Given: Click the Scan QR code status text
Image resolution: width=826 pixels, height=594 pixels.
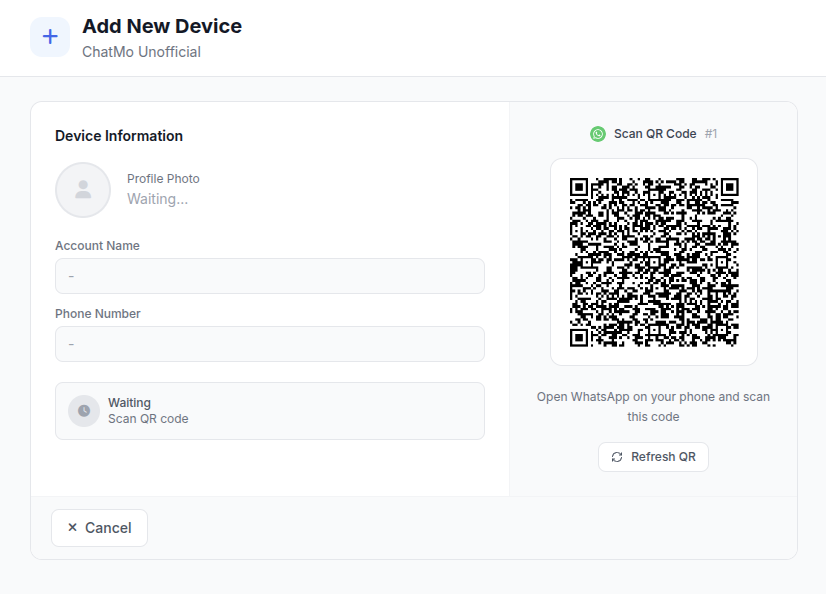Looking at the screenshot, I should pos(149,419).
